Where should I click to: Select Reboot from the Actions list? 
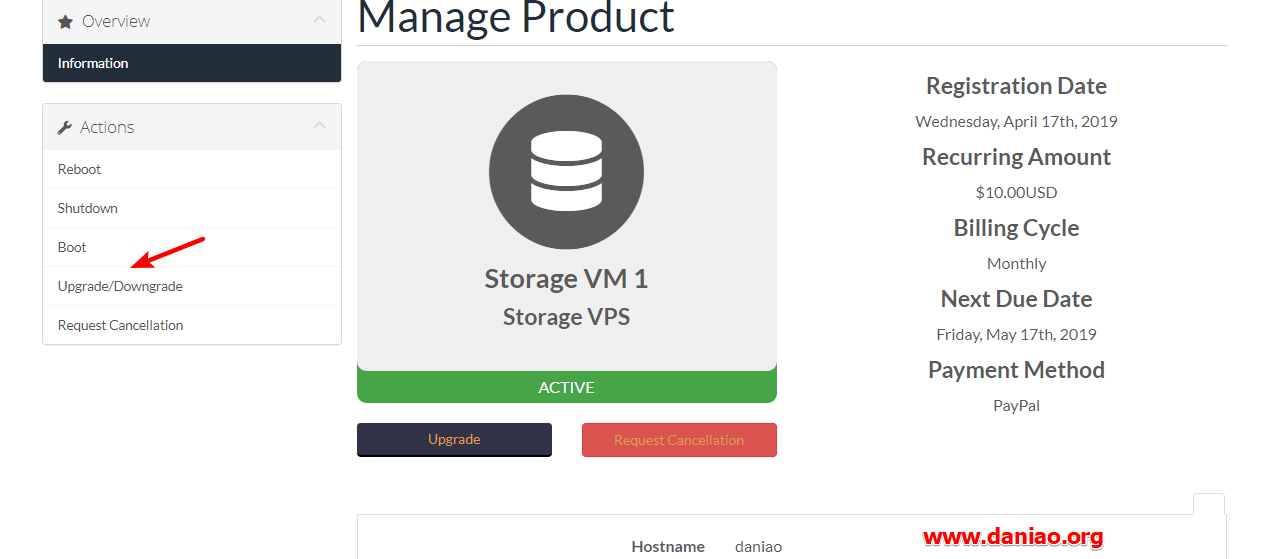pos(192,169)
